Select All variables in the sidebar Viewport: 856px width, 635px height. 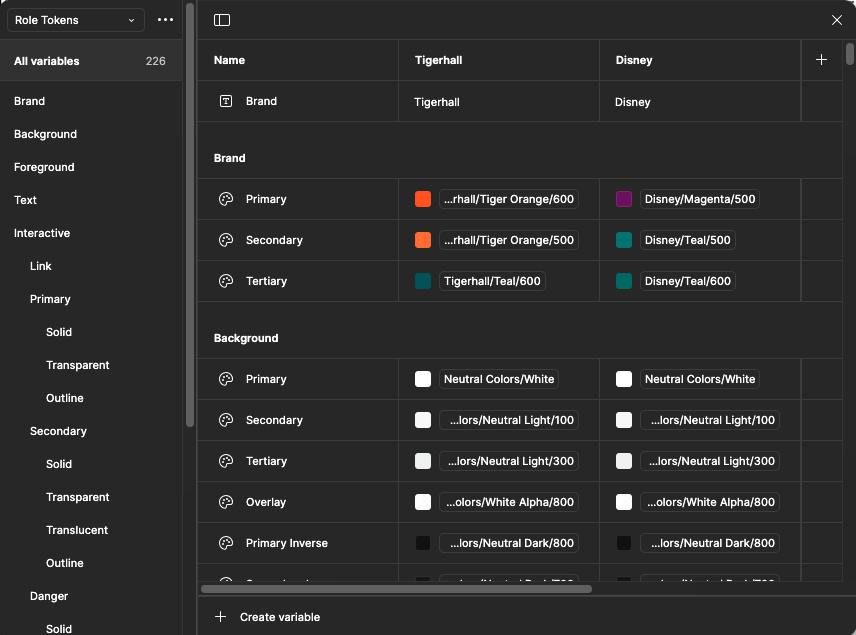(x=47, y=61)
